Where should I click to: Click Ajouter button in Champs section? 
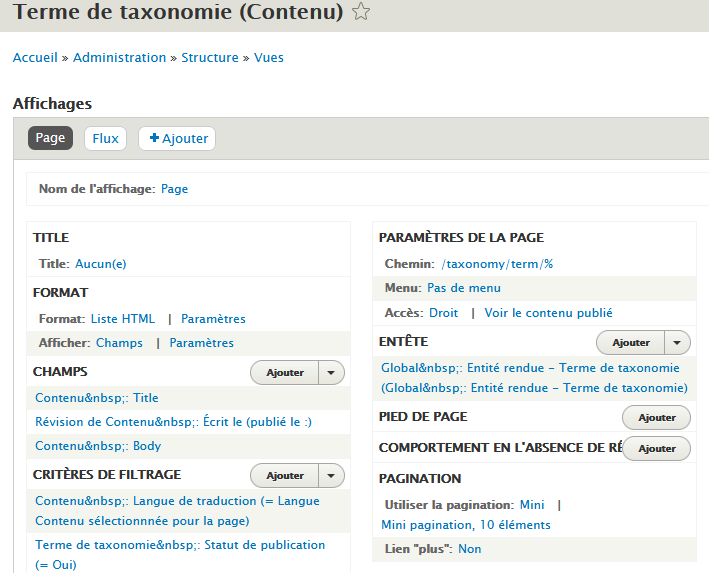click(x=285, y=372)
